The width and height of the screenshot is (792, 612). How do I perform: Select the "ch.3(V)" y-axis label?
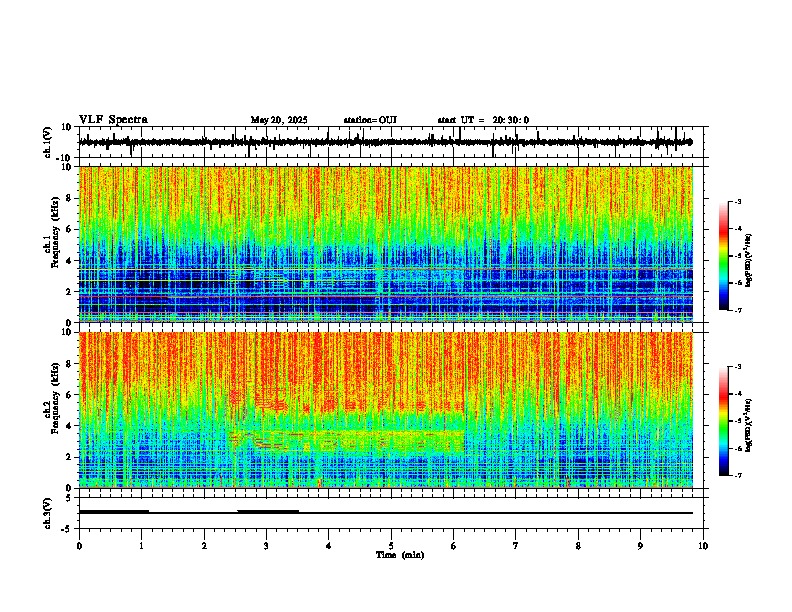(48, 513)
